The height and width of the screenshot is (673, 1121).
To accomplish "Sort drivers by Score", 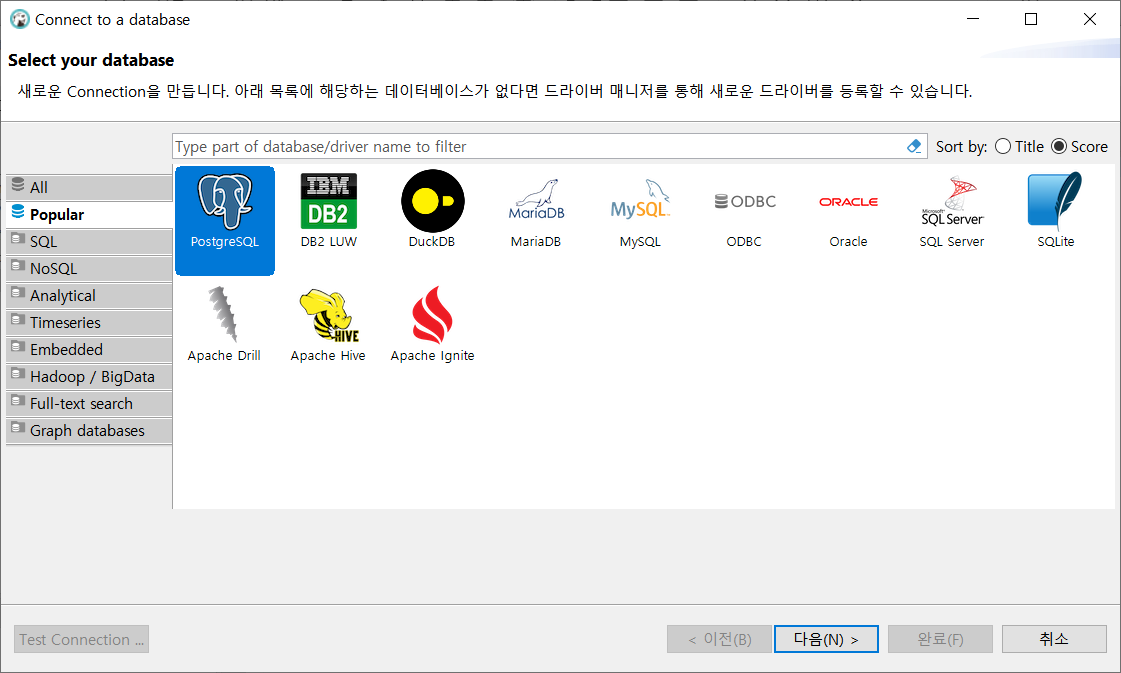I will point(1080,147).
